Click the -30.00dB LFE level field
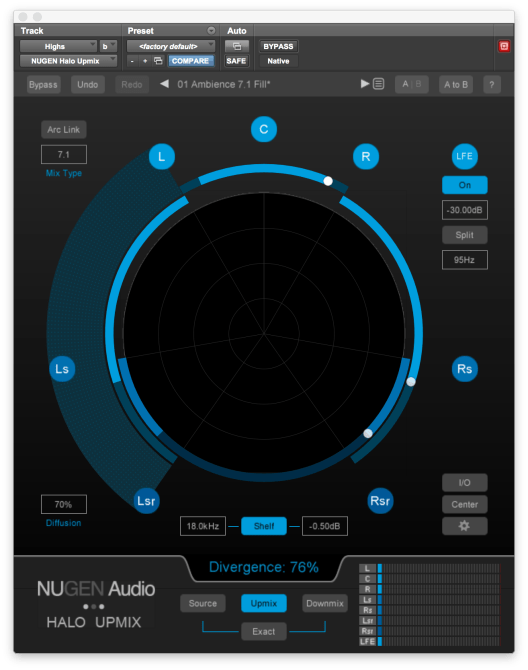Image resolution: width=528 pixels, height=670 pixels. (464, 210)
